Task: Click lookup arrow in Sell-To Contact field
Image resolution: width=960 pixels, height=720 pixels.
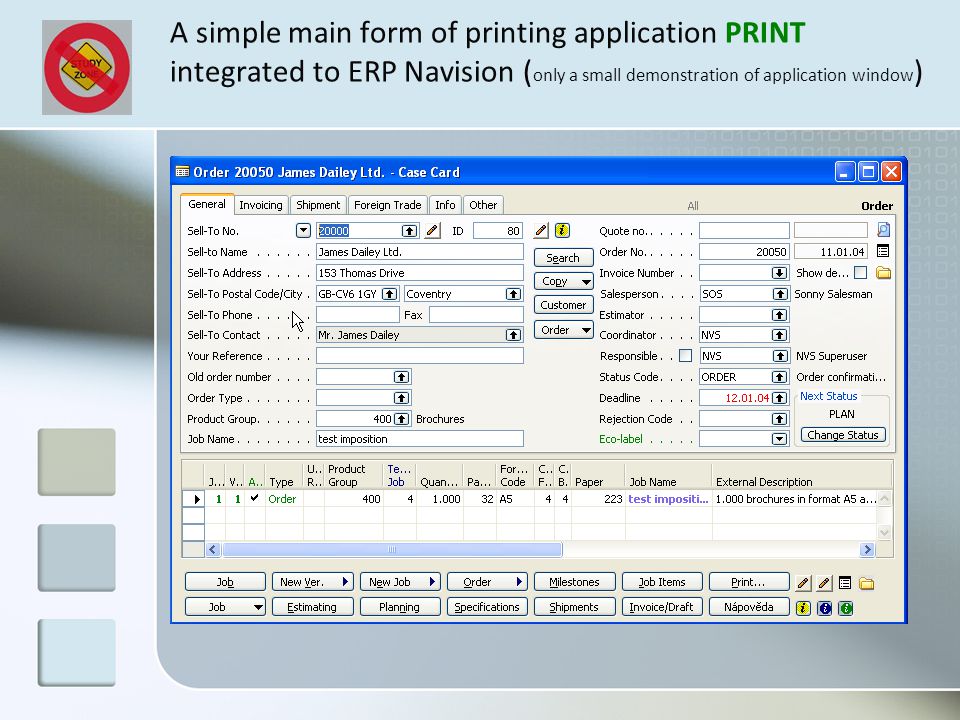Action: tap(513, 335)
